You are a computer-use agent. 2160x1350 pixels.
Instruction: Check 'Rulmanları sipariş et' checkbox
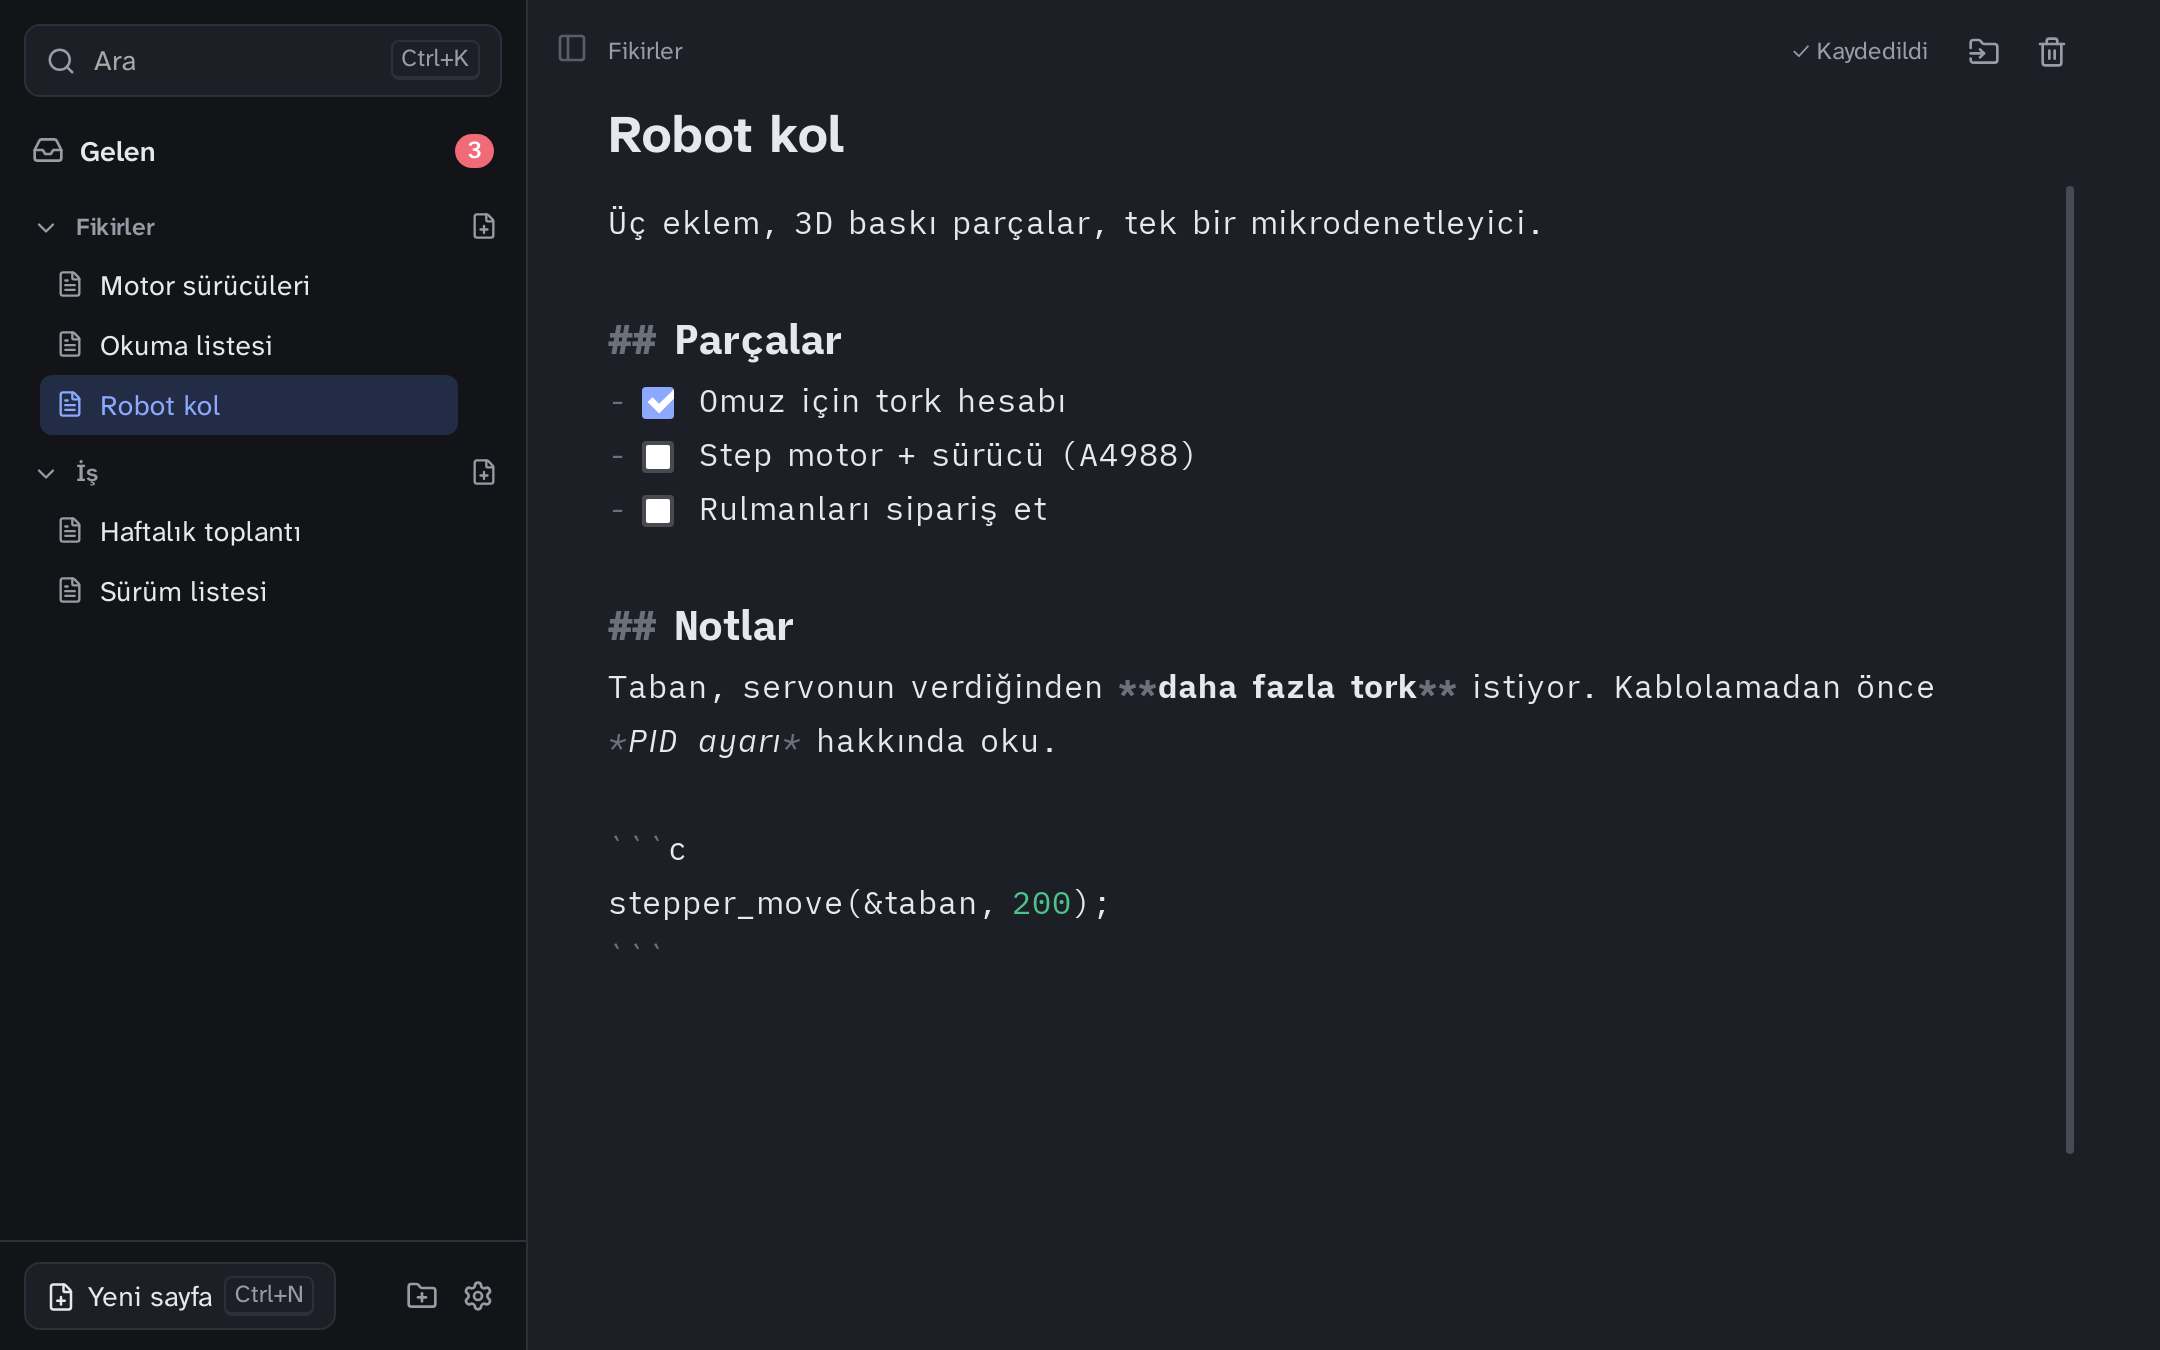pos(658,511)
